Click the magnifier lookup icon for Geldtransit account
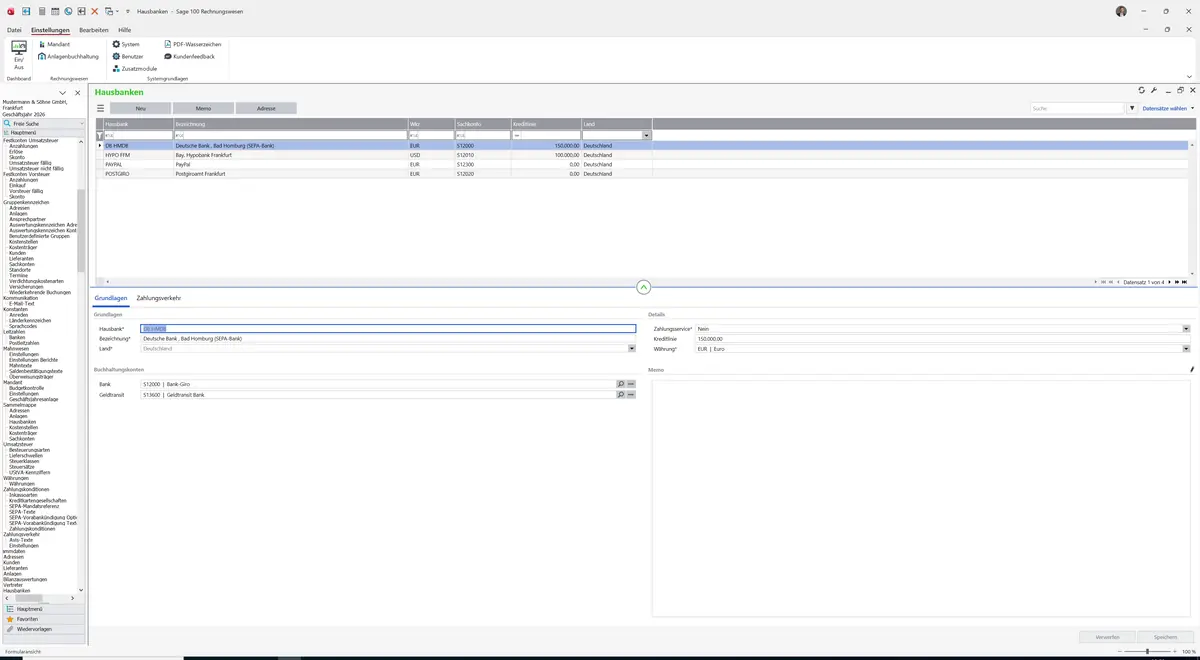The height and width of the screenshot is (660, 1200). click(x=621, y=395)
